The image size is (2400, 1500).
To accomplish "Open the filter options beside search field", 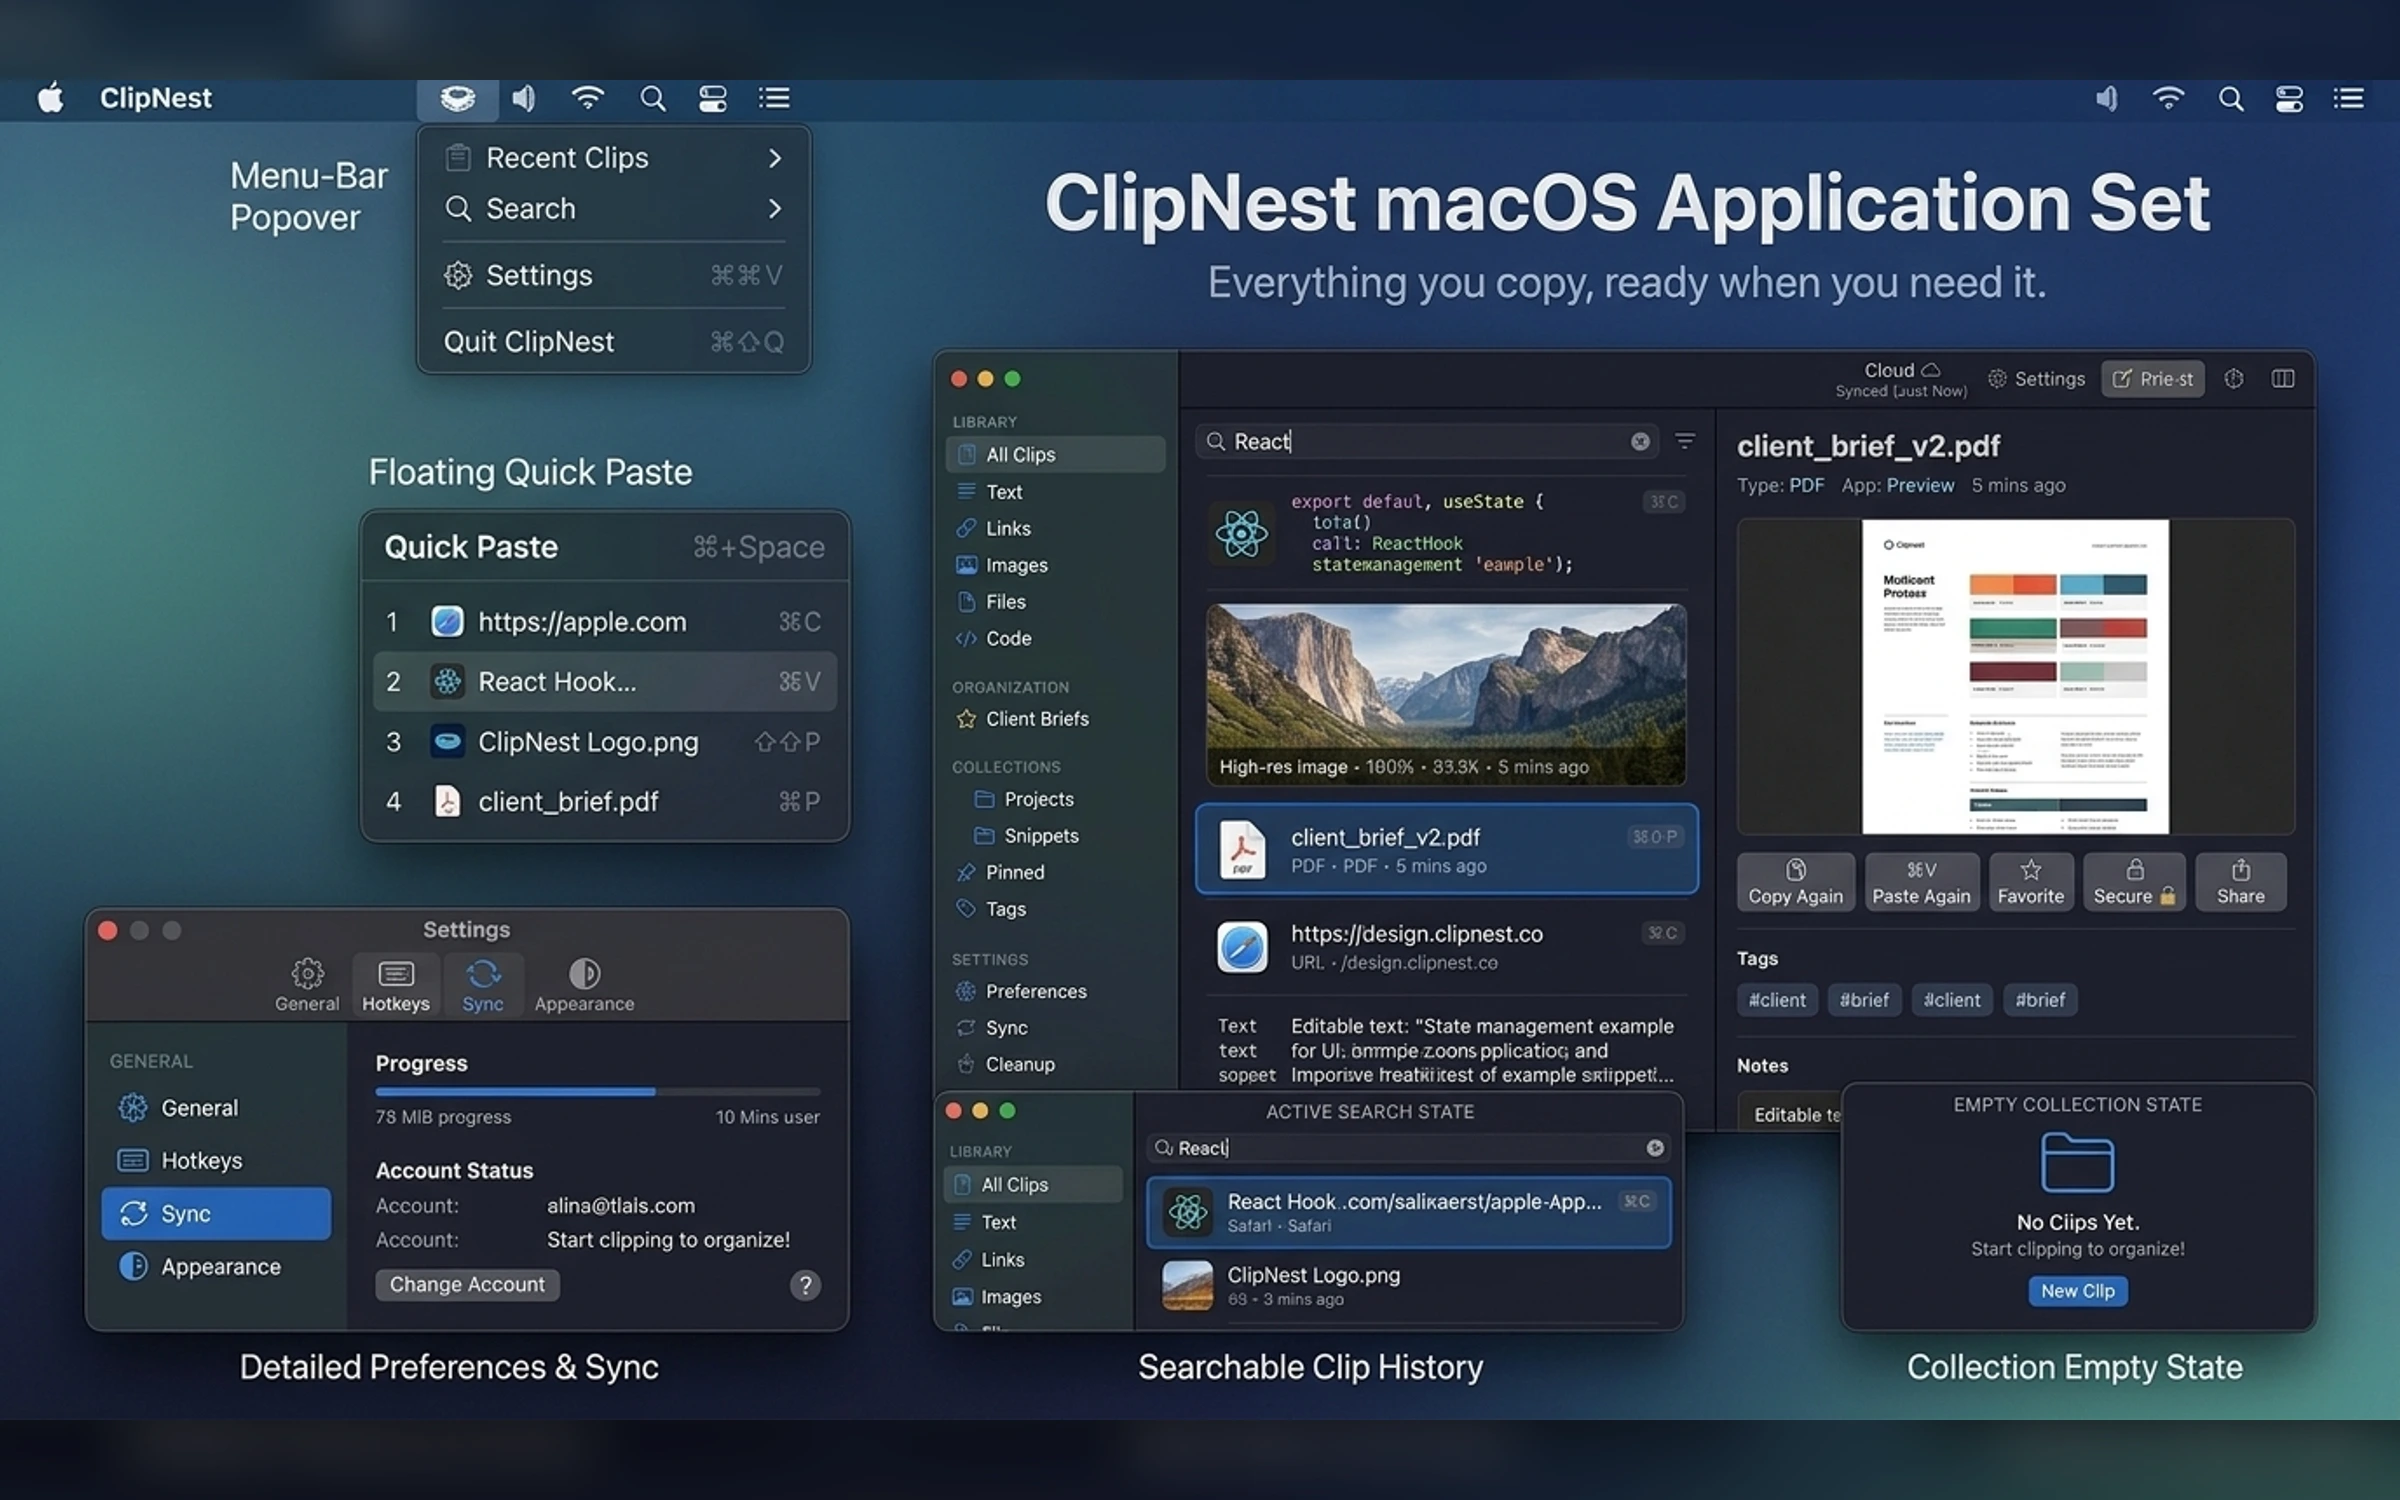I will pos(1685,441).
